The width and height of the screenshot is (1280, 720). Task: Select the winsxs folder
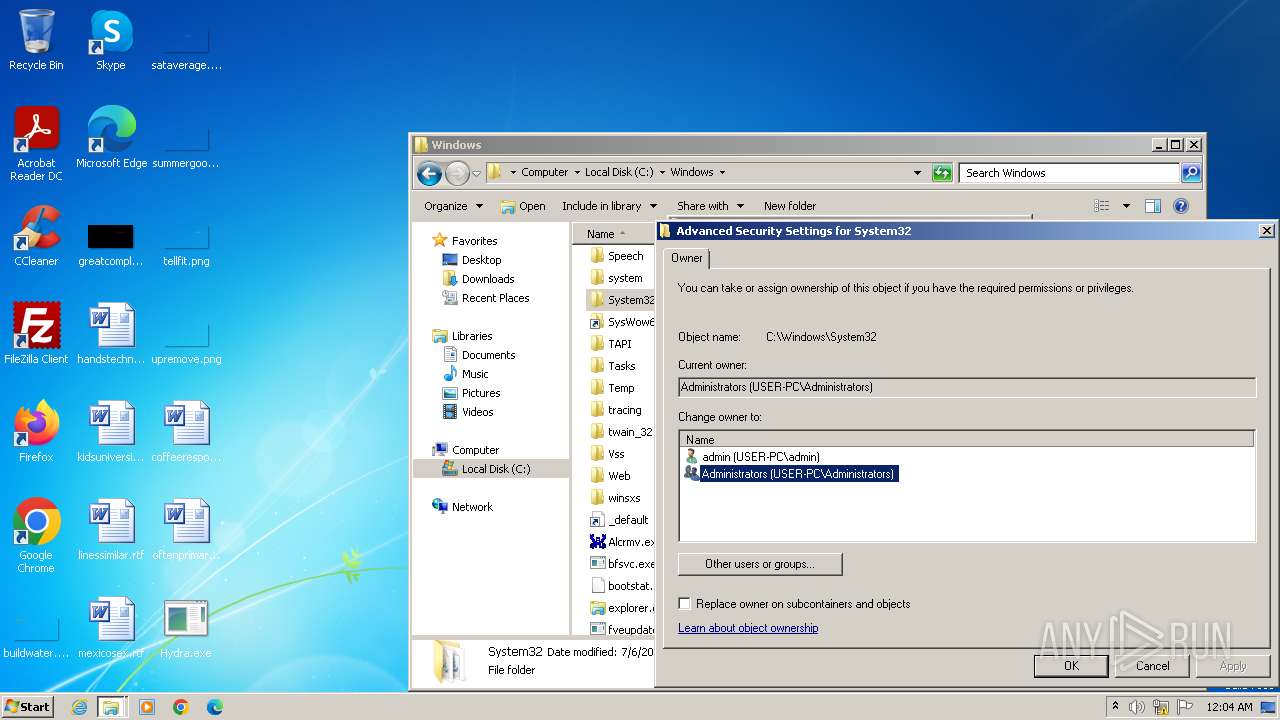[616, 498]
